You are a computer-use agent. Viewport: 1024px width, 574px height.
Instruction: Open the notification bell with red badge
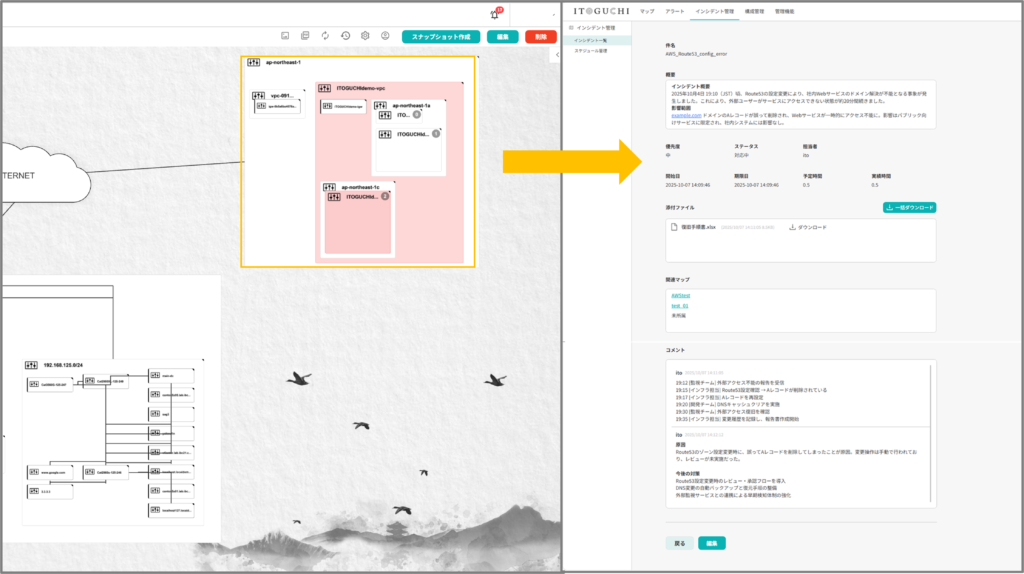coord(494,14)
